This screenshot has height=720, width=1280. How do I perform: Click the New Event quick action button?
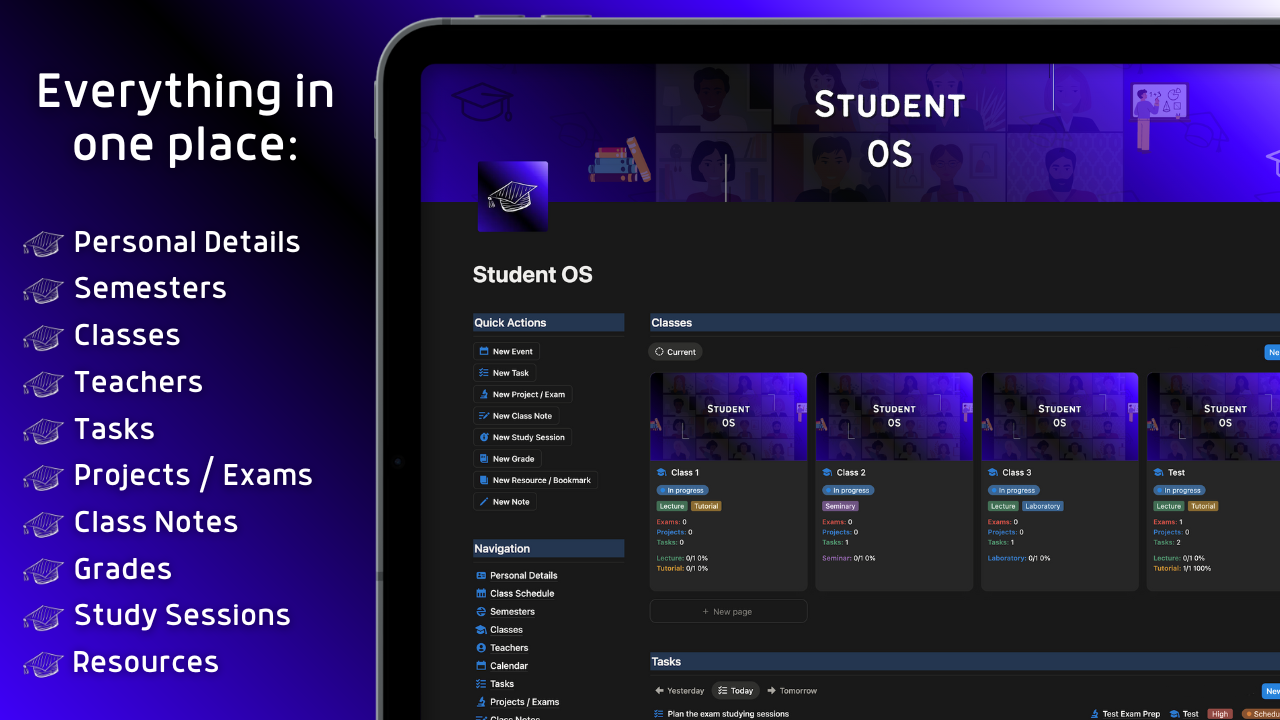pyautogui.click(x=505, y=351)
